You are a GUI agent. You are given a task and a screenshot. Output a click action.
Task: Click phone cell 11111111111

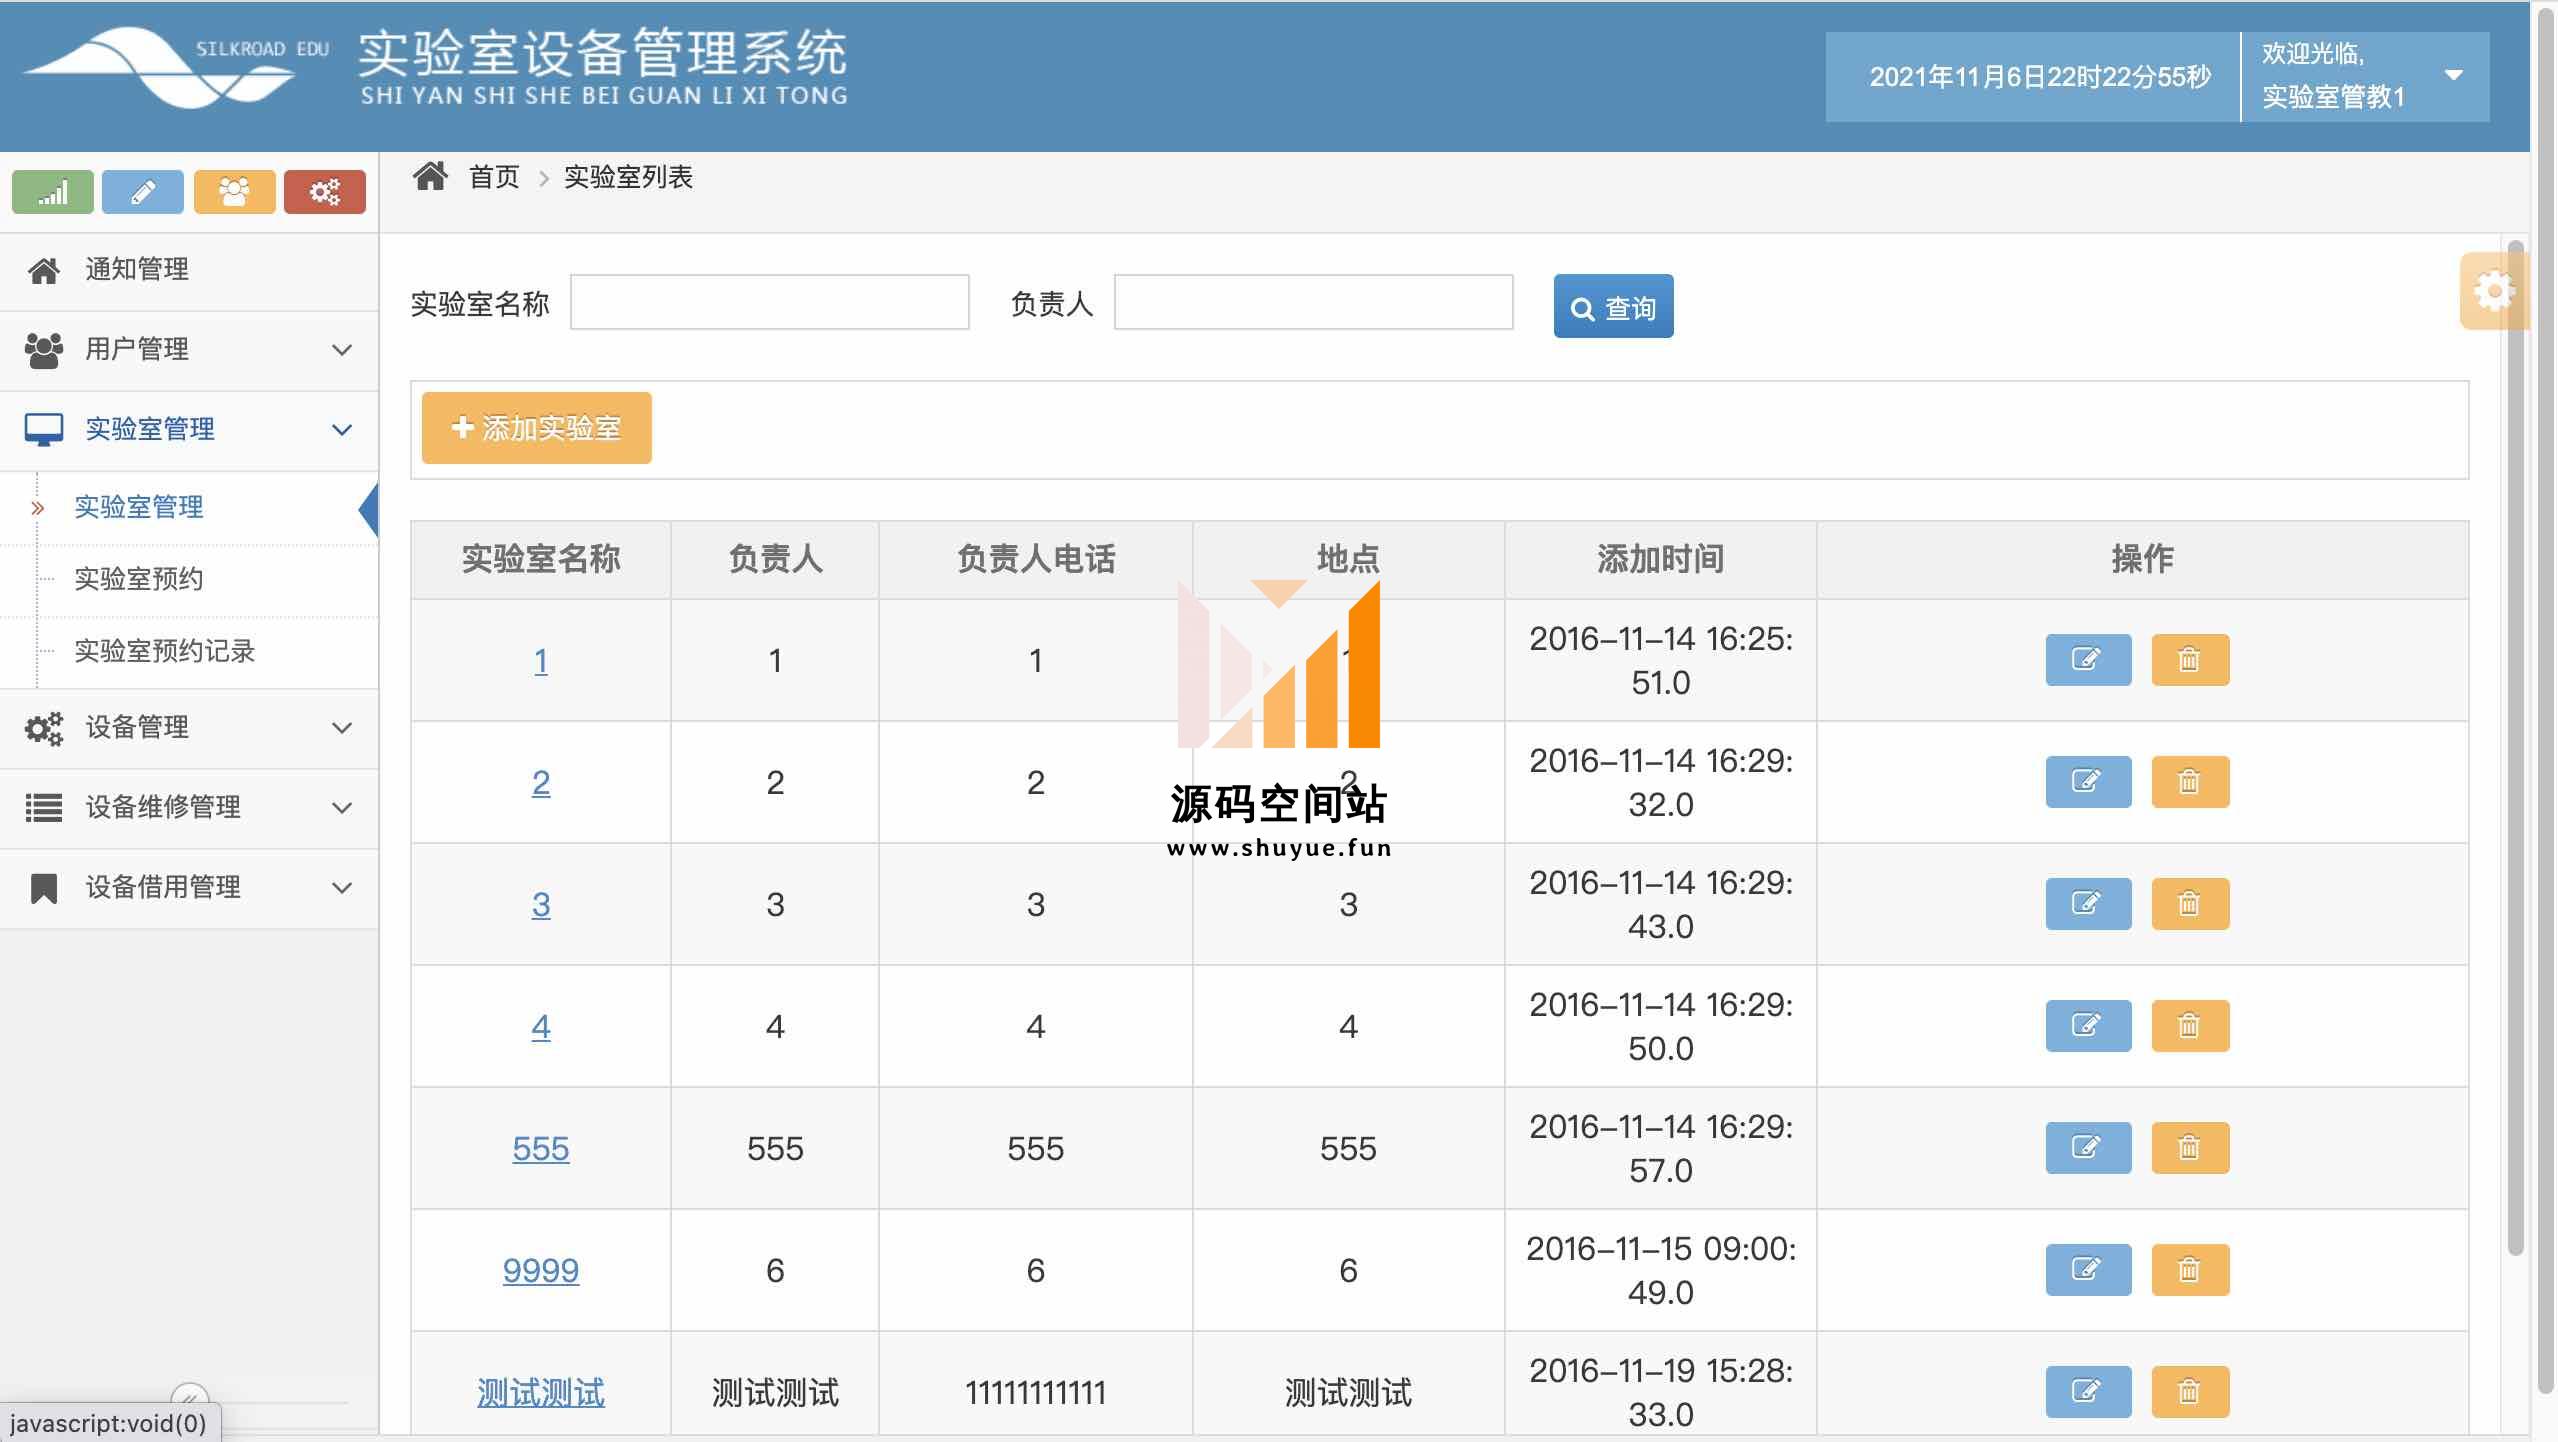[x=1036, y=1393]
